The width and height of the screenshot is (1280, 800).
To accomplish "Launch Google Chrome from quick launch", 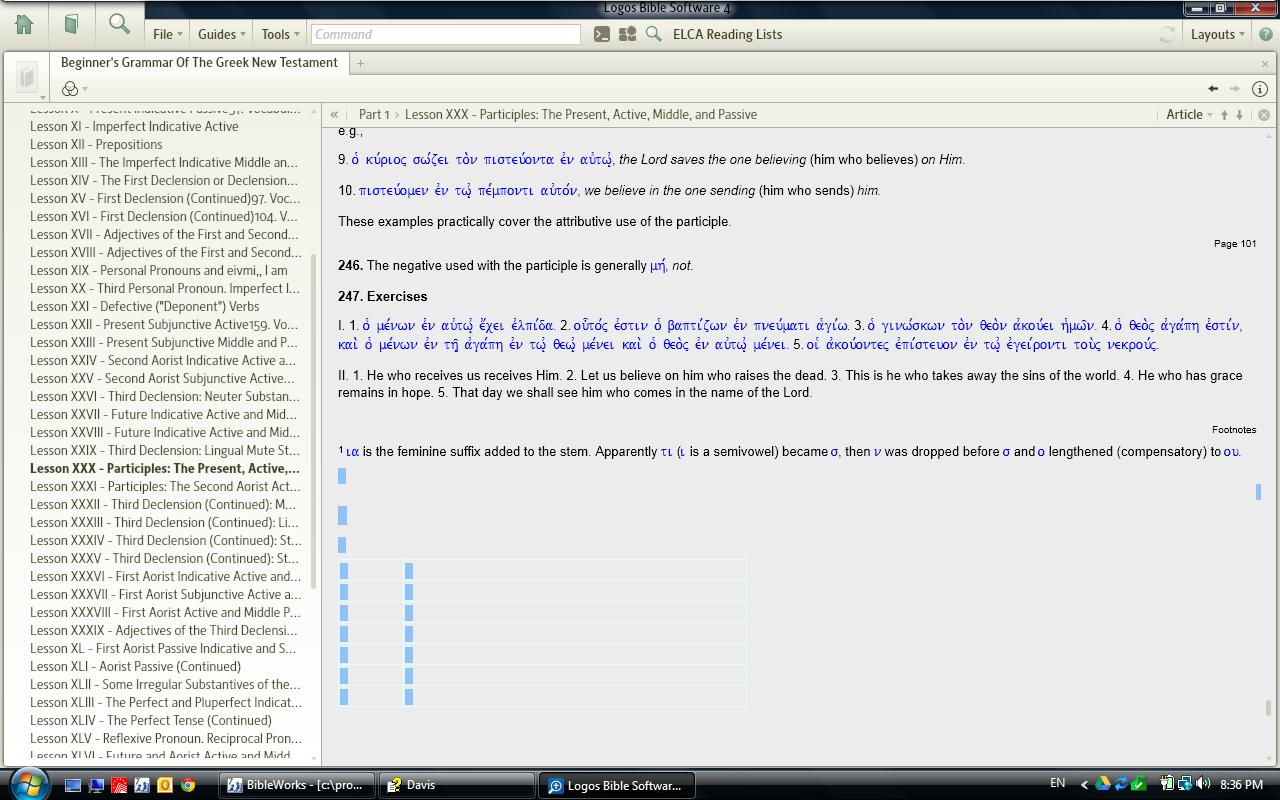I will tap(187, 785).
